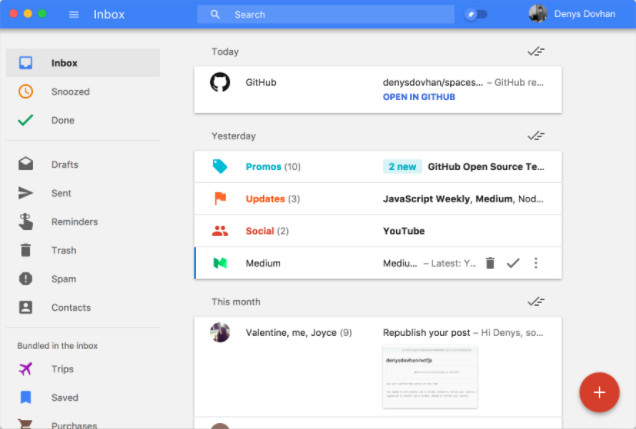Click the Snoozed clock icon
Viewport: 636px width, 429px height.
pos(26,92)
